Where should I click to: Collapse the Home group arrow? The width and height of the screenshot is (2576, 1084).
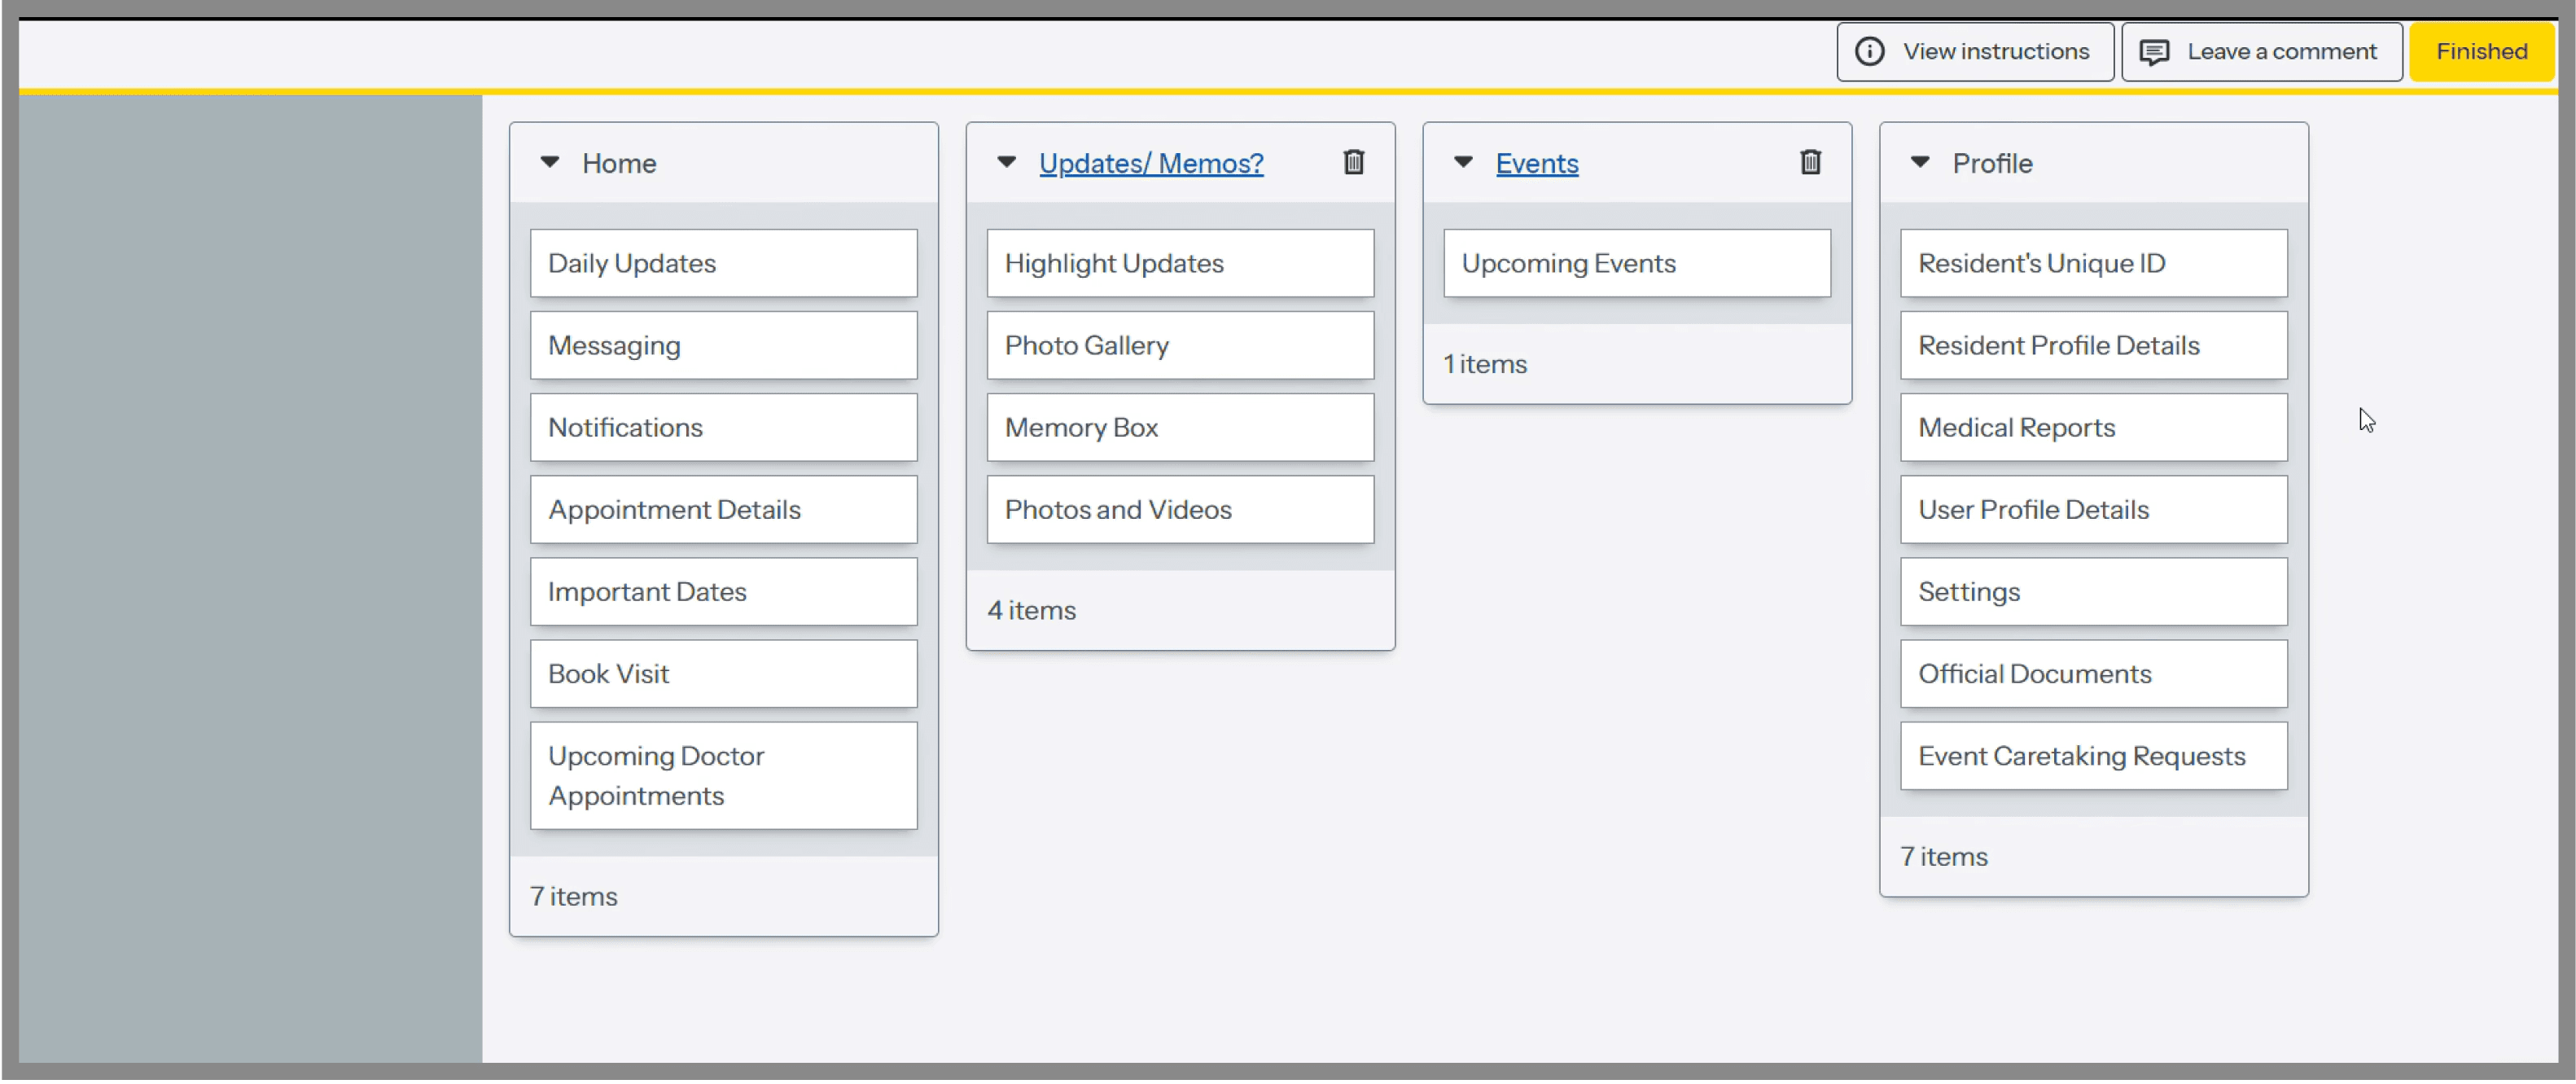click(549, 162)
